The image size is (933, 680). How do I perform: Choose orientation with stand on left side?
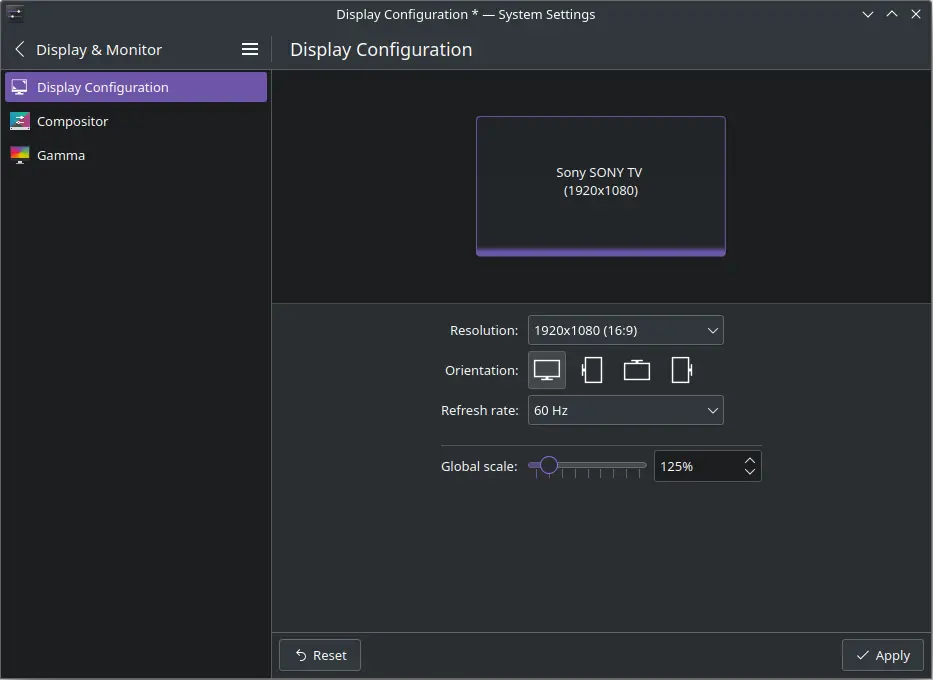pos(592,370)
